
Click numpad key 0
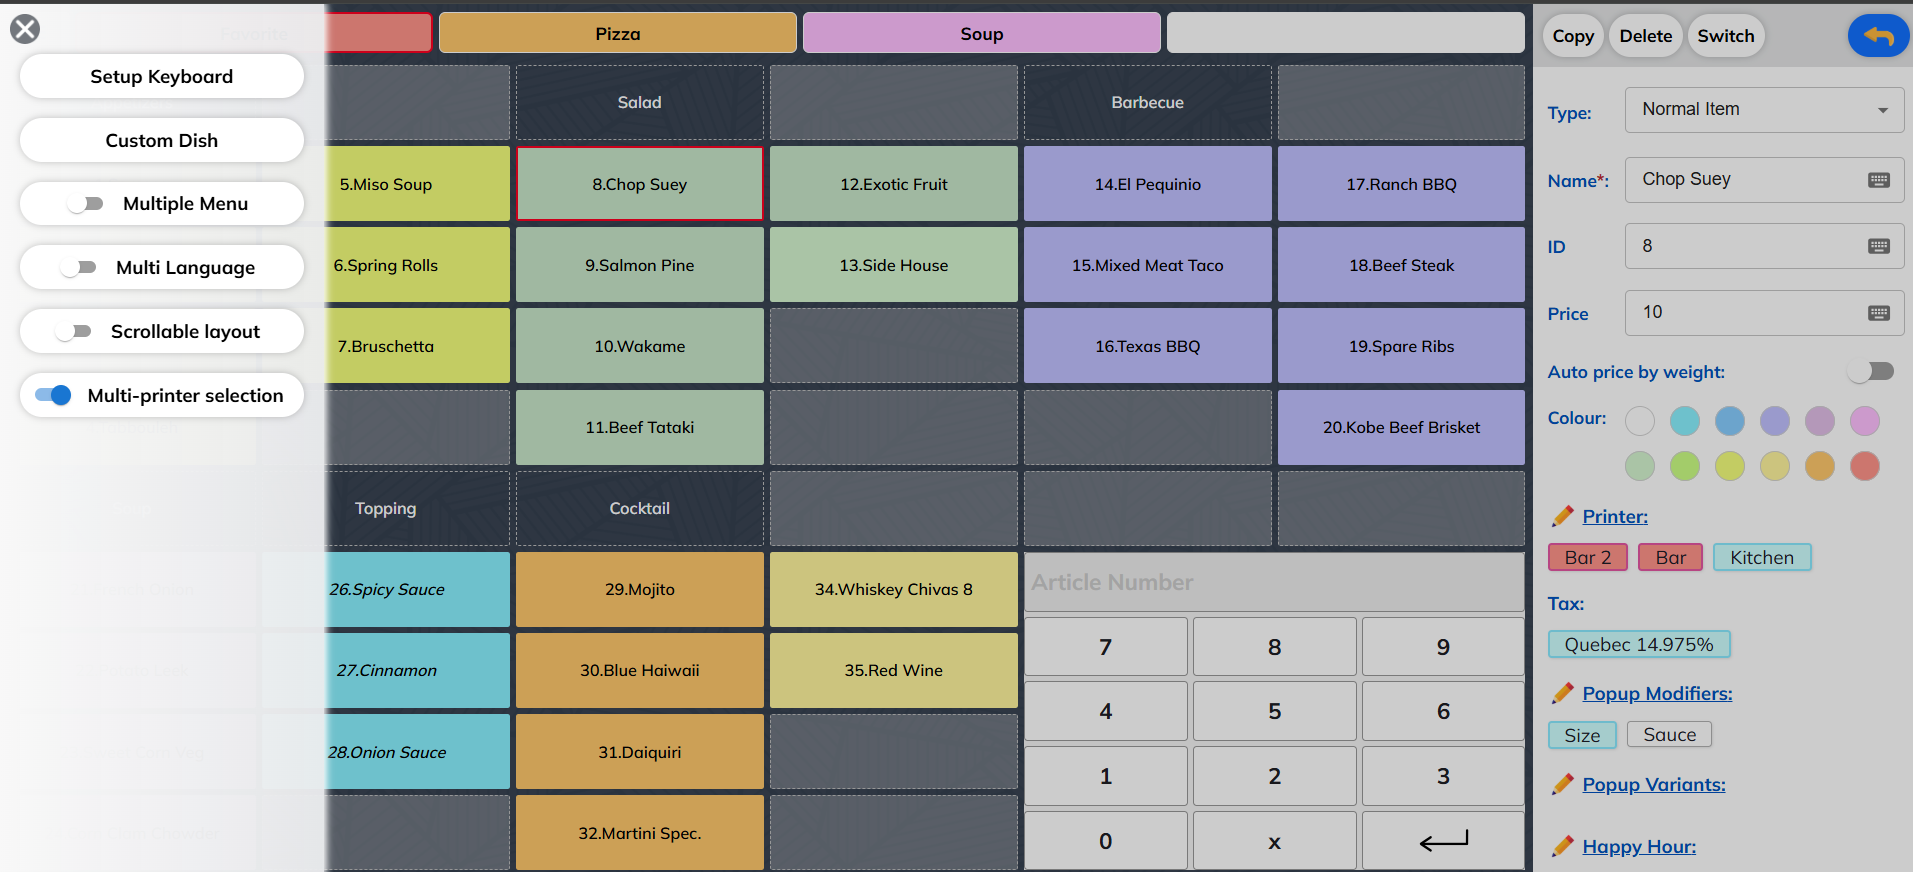[1106, 841]
